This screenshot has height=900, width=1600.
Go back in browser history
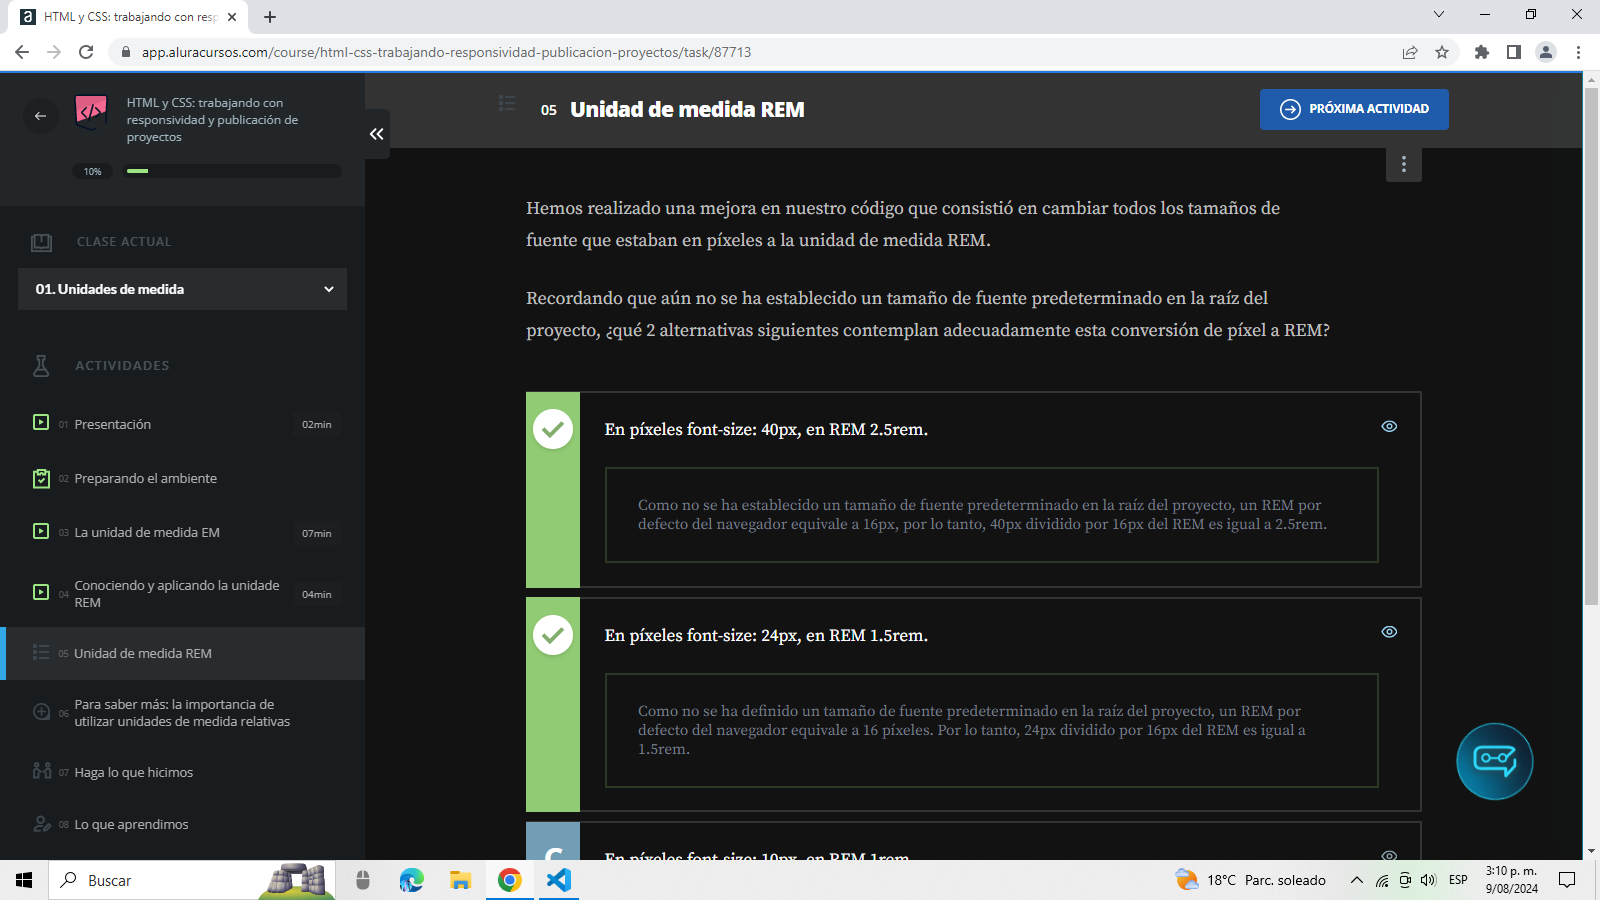[x=22, y=52]
